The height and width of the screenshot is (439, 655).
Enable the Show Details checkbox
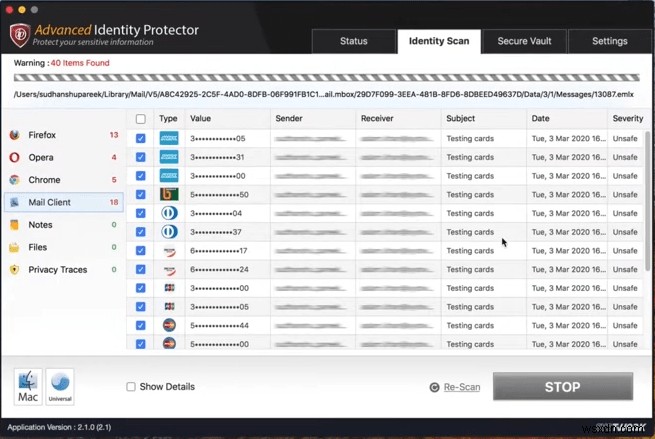[131, 387]
